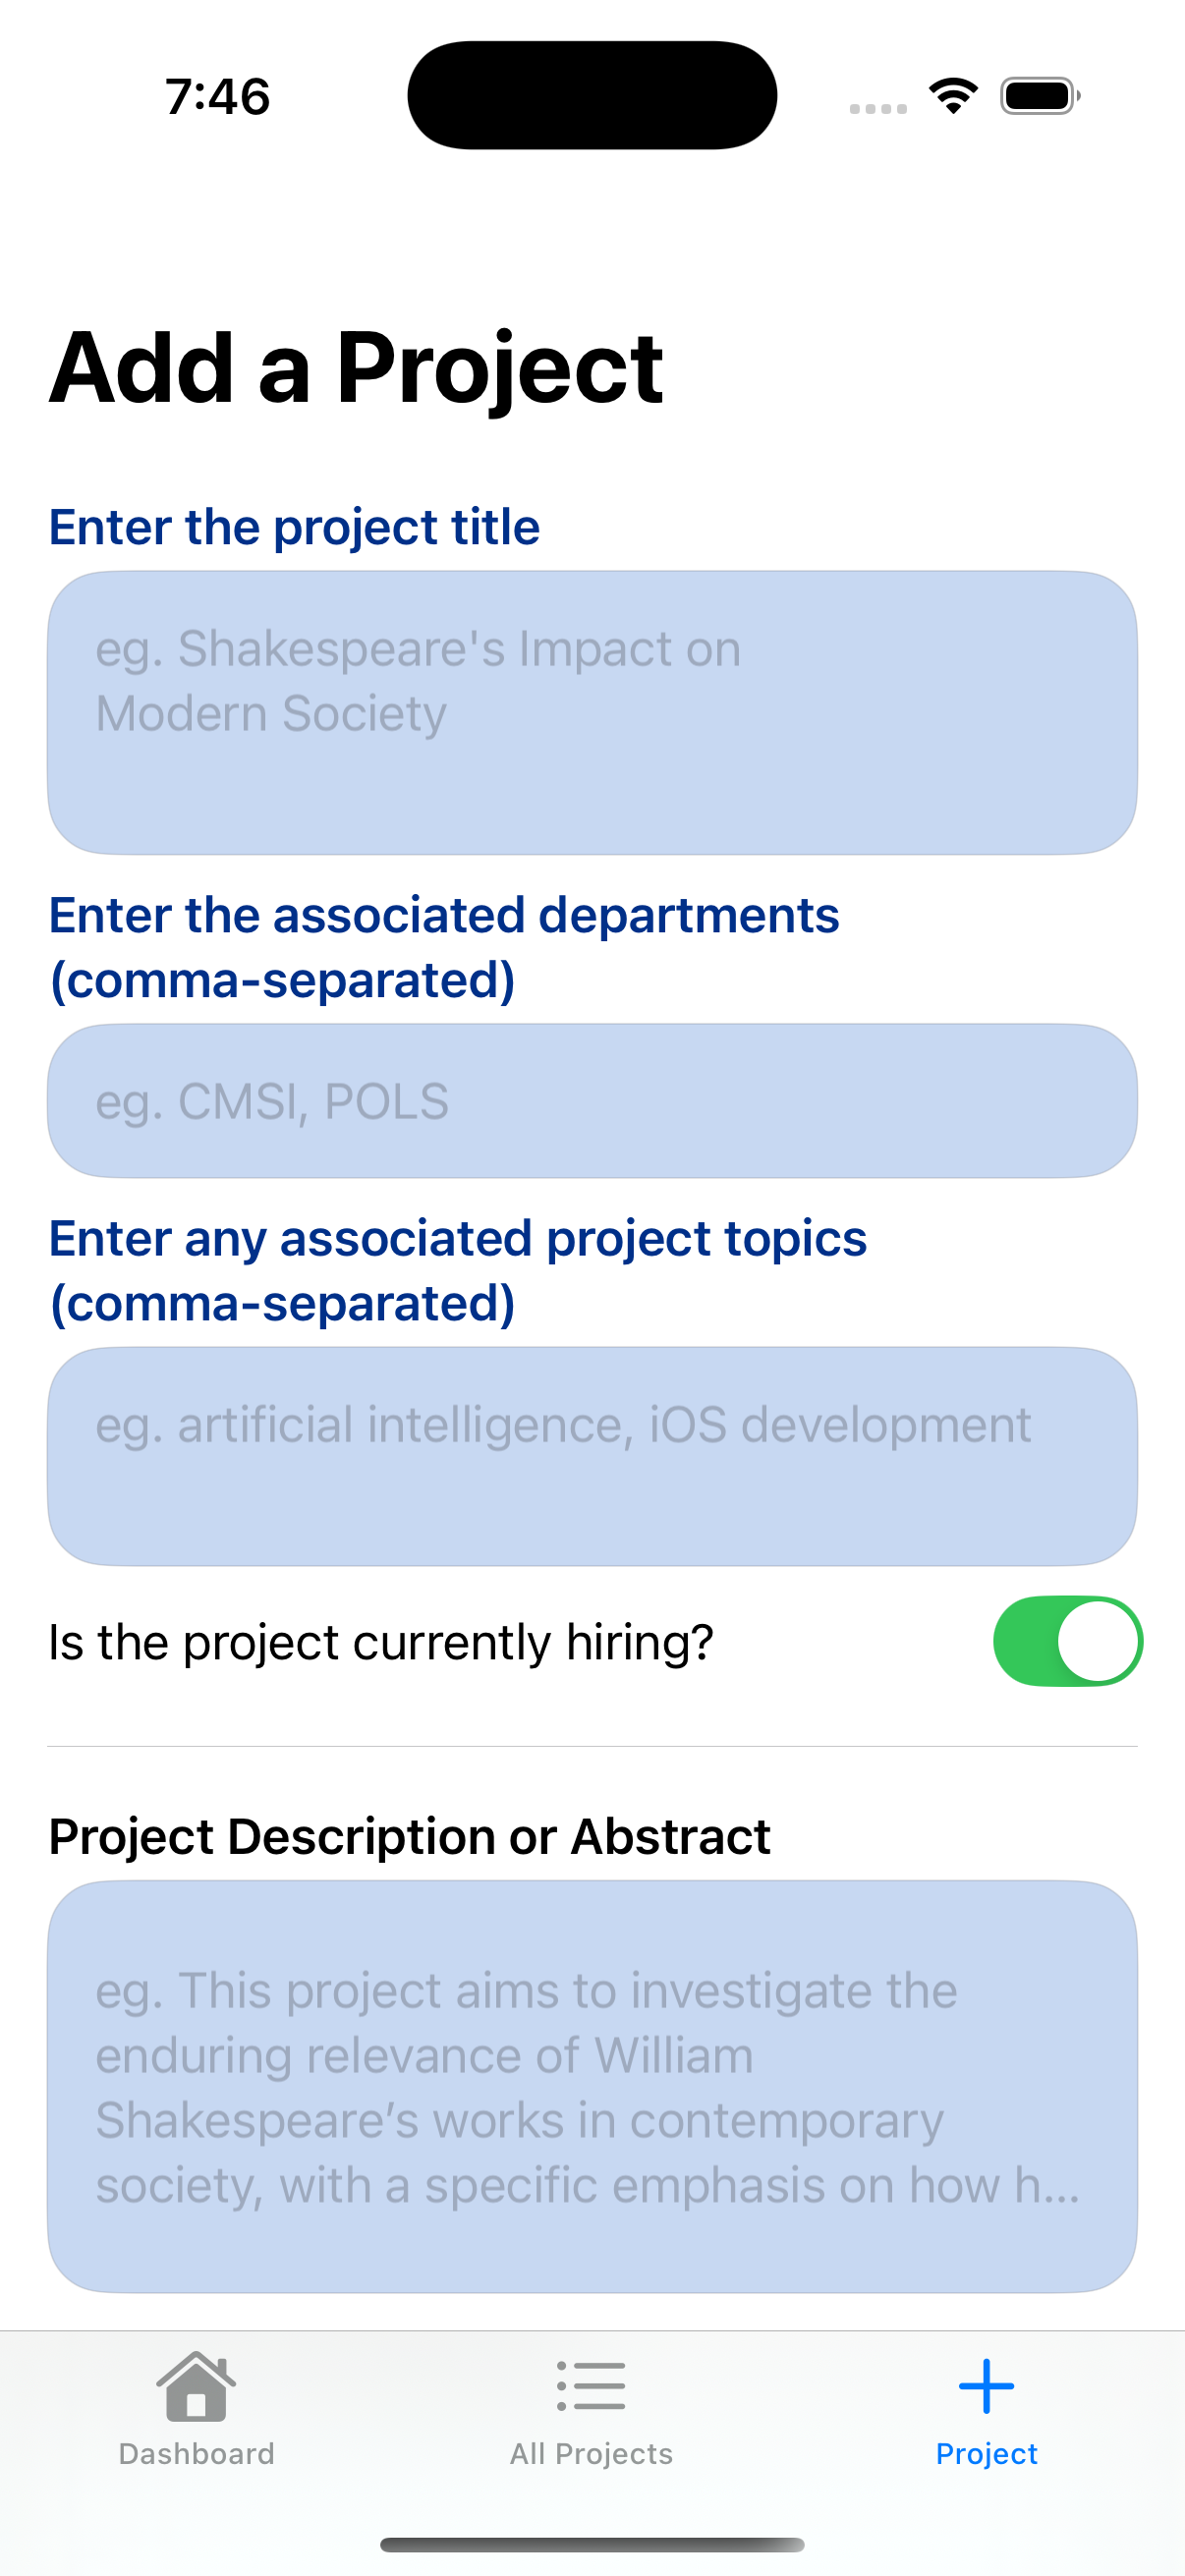
Task: Click the "Is the project currently hiring?" label
Action: 381,1642
